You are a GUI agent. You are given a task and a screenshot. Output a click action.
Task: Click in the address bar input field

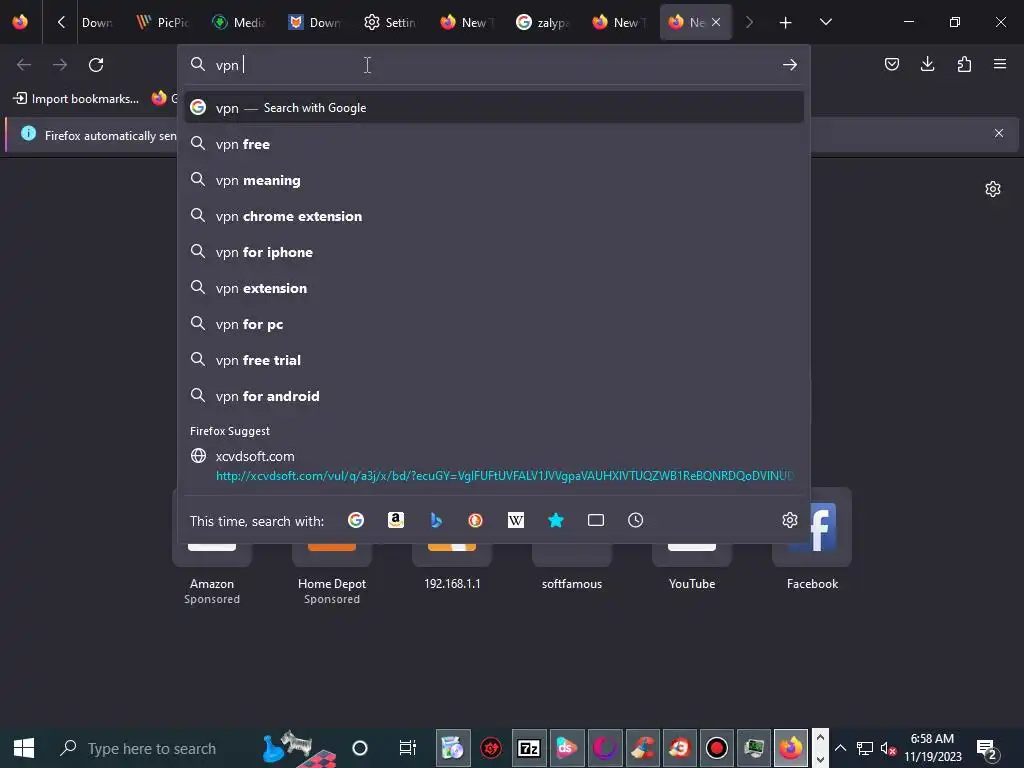click(x=493, y=65)
